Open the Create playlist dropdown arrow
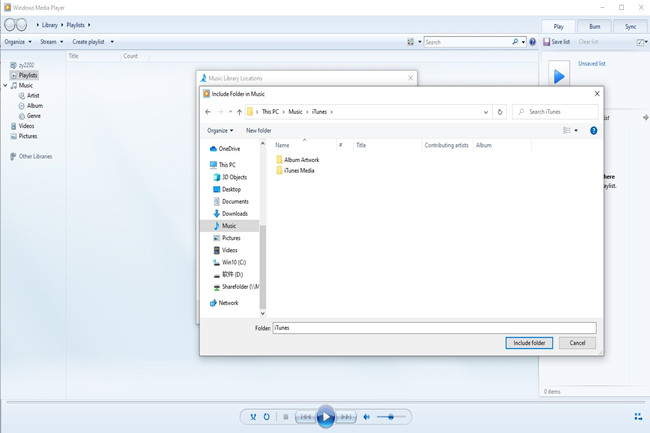The height and width of the screenshot is (433, 650). [x=112, y=42]
